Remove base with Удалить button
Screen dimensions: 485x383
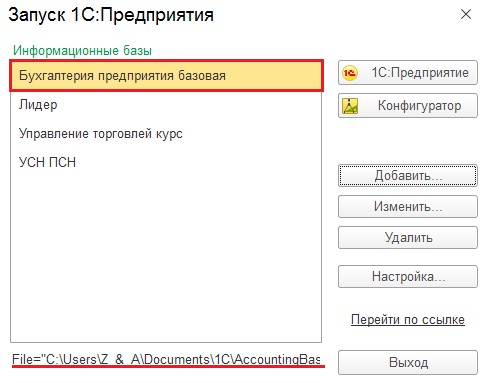click(408, 237)
